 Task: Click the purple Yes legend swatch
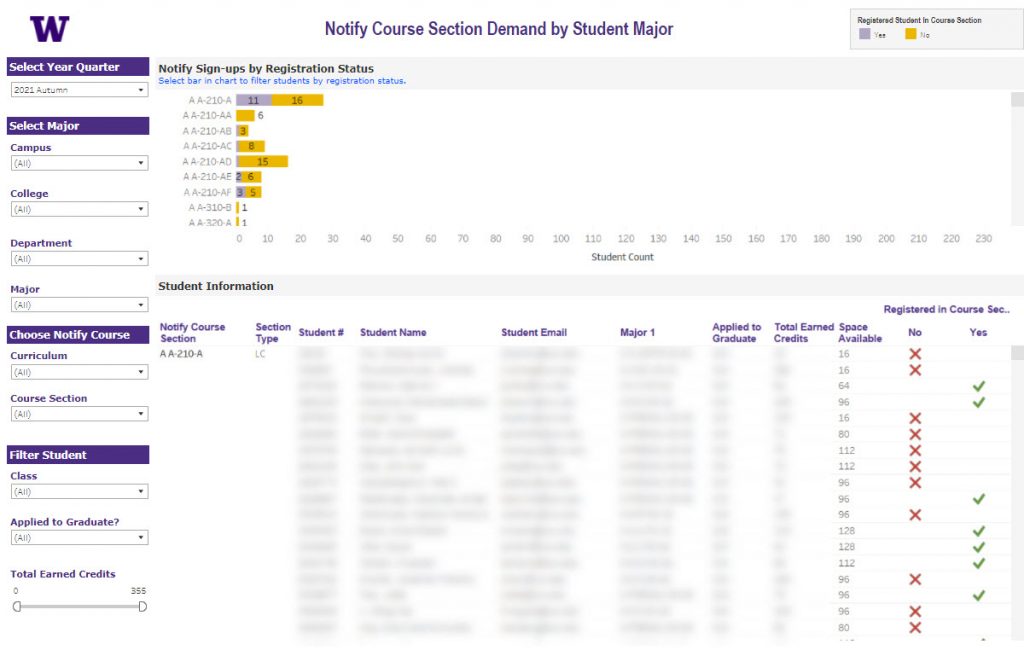click(864, 32)
